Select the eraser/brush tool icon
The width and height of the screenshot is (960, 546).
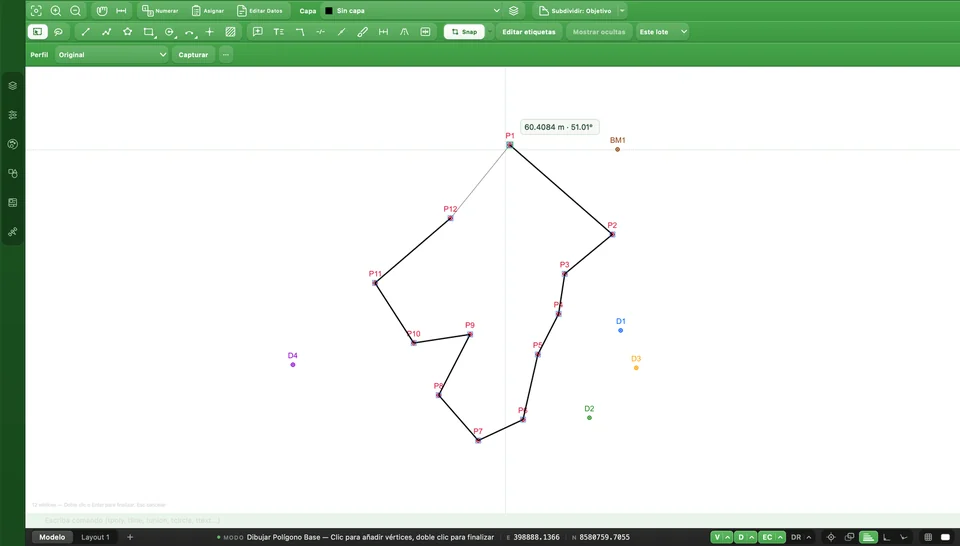pyautogui.click(x=362, y=32)
